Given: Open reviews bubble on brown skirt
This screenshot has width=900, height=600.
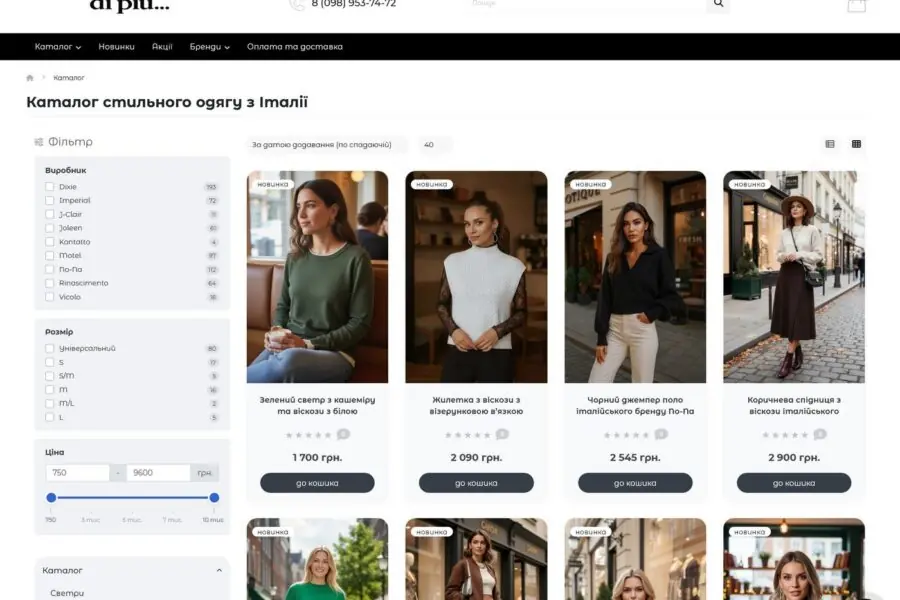Looking at the screenshot, I should pos(820,434).
